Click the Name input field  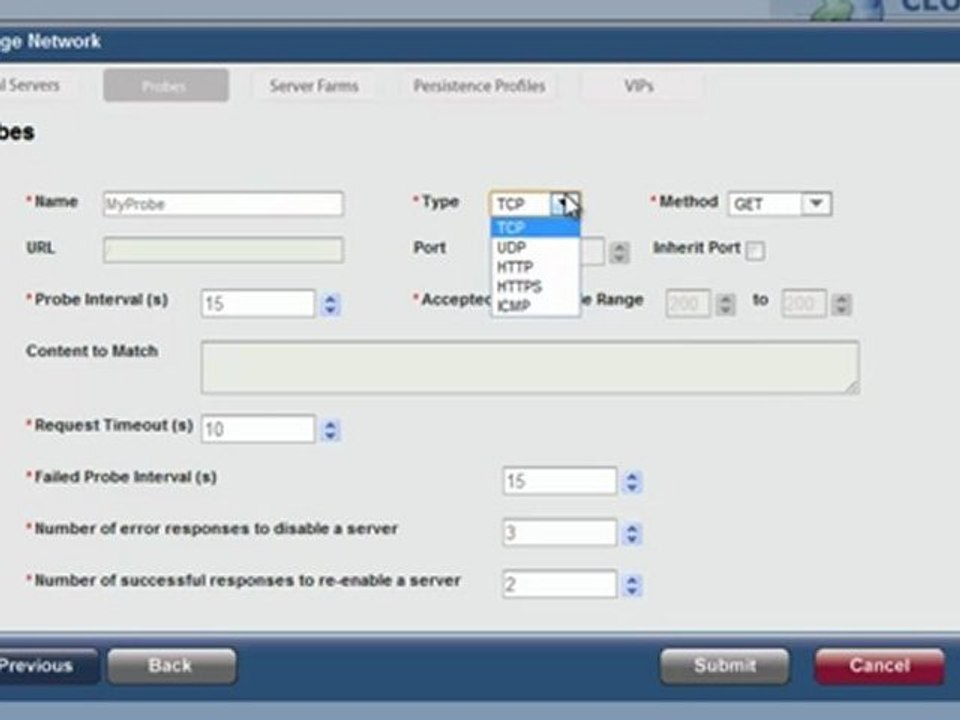[x=223, y=204]
